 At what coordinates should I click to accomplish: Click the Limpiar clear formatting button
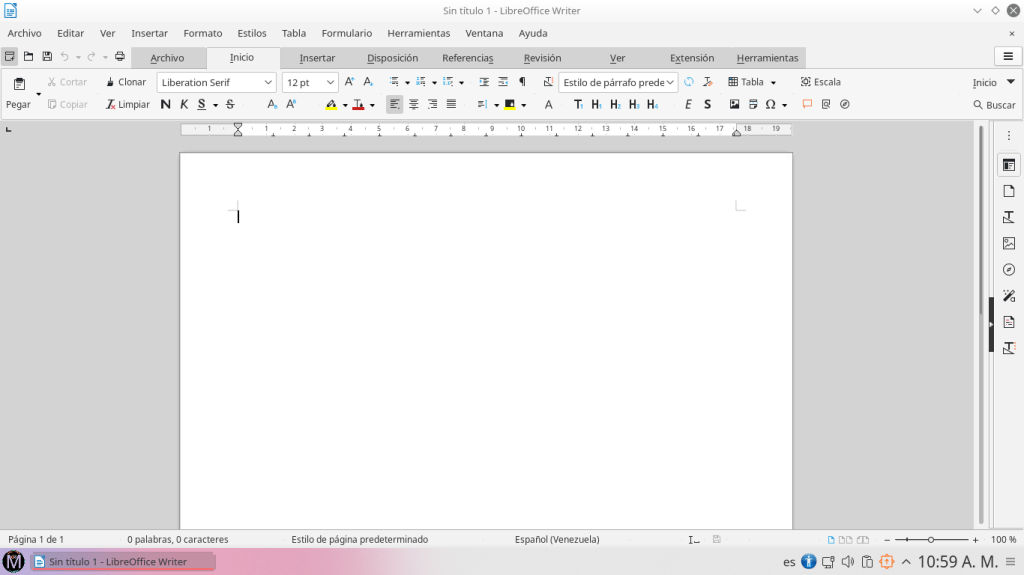[x=128, y=104]
